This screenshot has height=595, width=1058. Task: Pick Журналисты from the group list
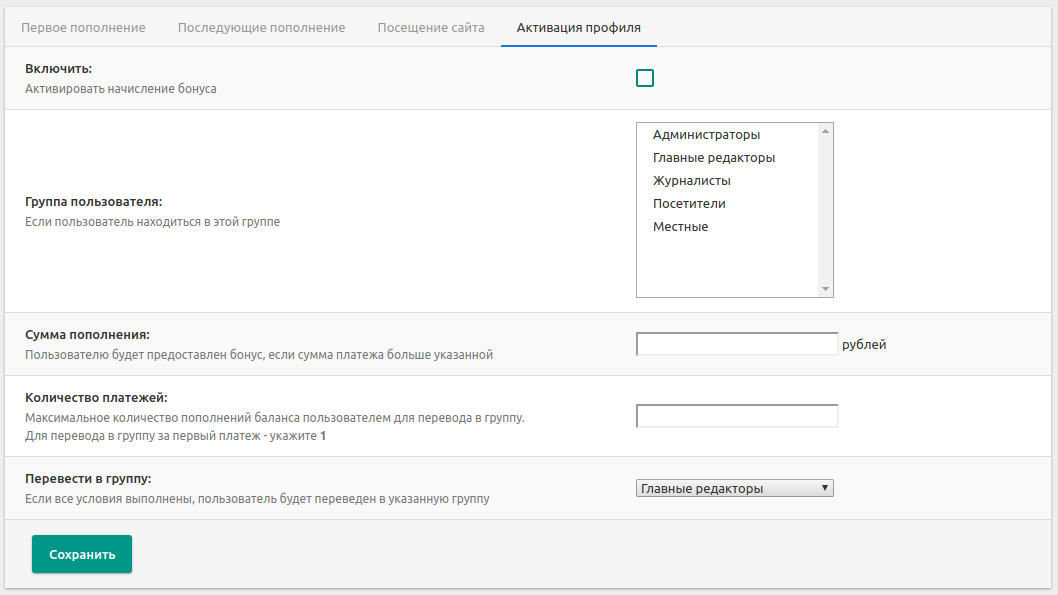click(x=691, y=181)
